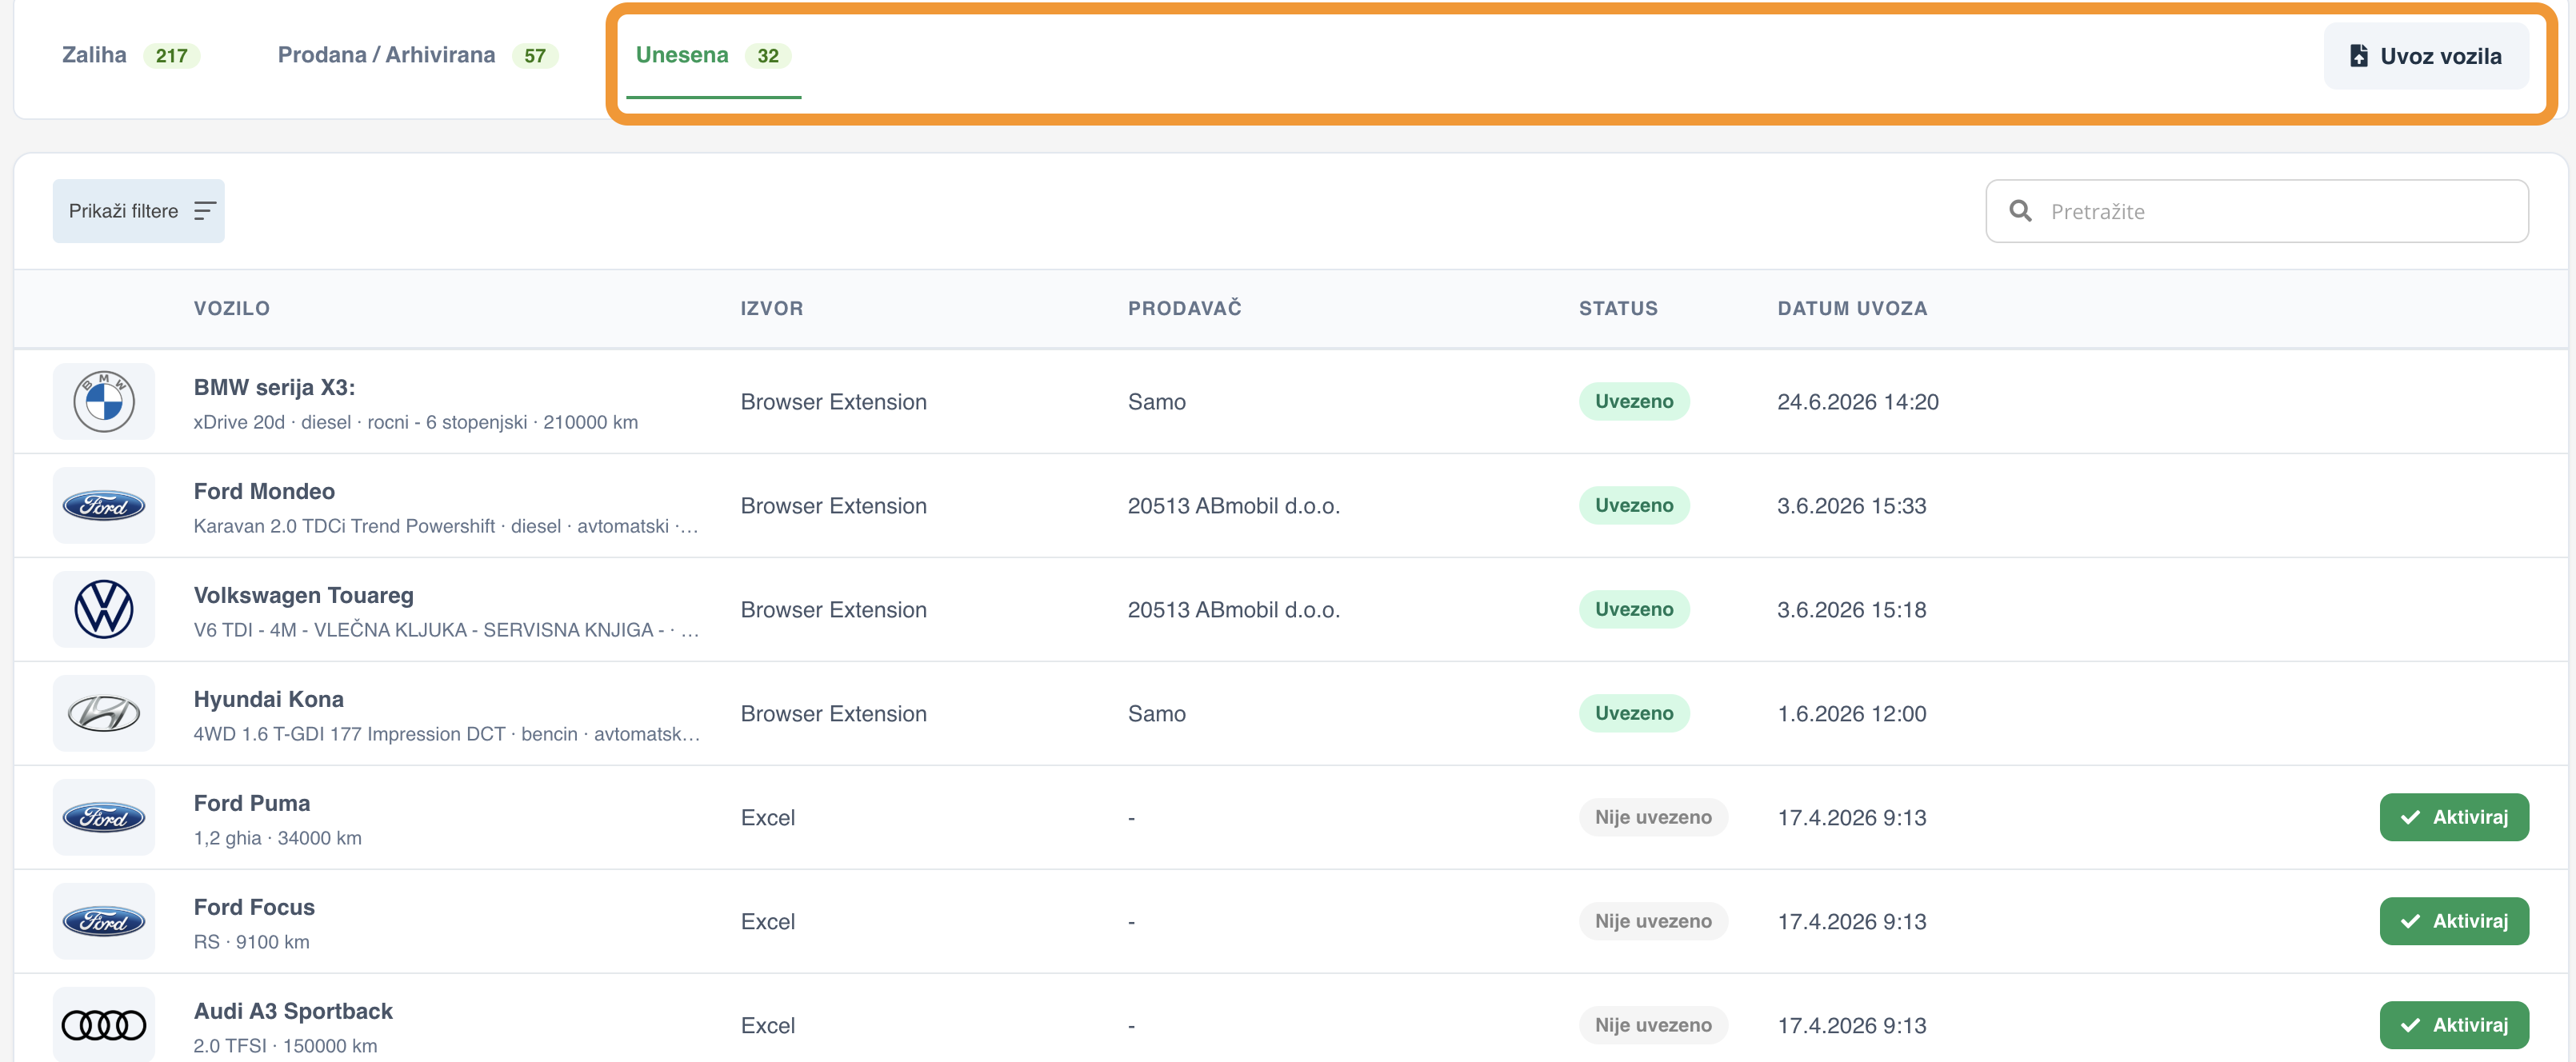This screenshot has width=2576, height=1062.
Task: Click the BMW logo icon
Action: pos(104,402)
